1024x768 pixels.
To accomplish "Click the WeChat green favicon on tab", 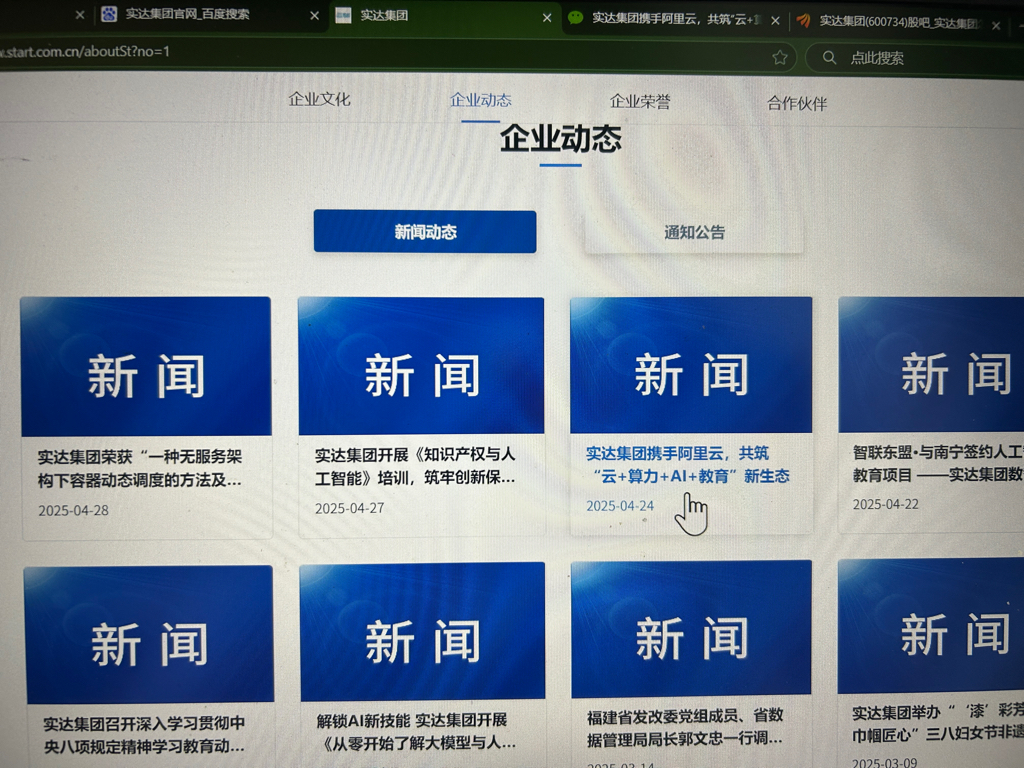I will click(x=575, y=18).
